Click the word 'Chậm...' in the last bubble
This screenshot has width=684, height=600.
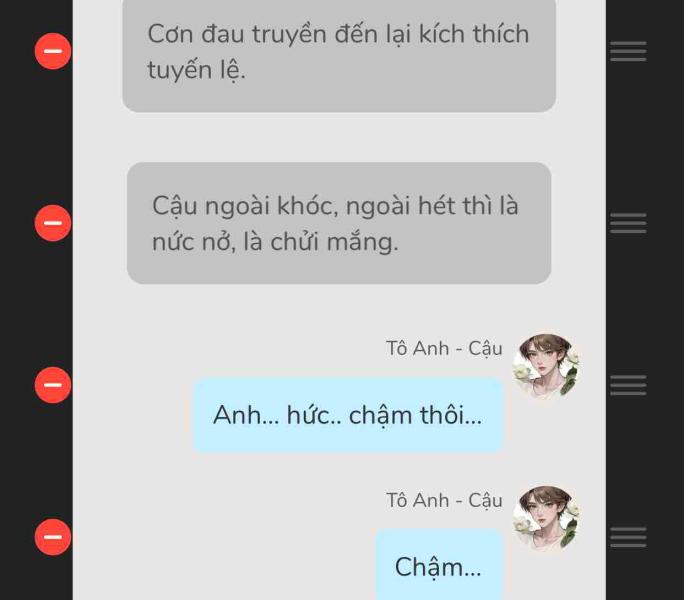pos(438,567)
